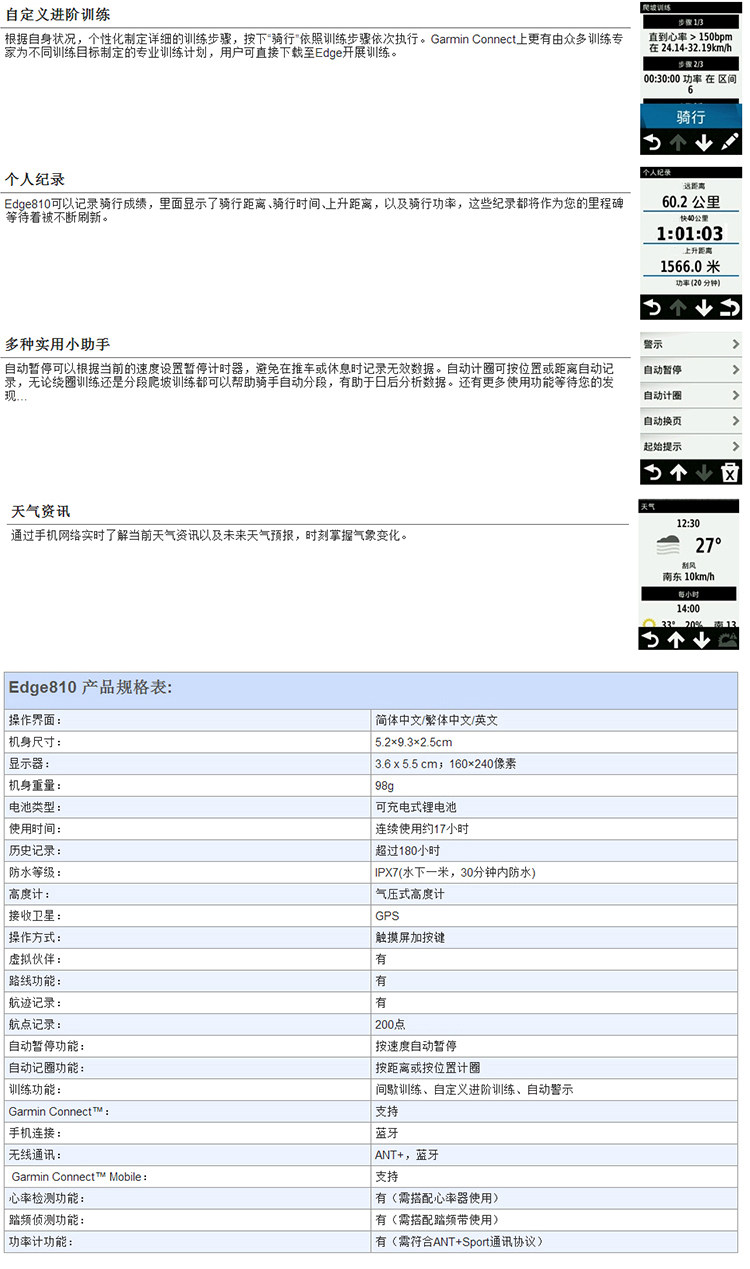Tap the back arrow on the 骑行 training screen
This screenshot has height=1269, width=750.
click(x=653, y=142)
